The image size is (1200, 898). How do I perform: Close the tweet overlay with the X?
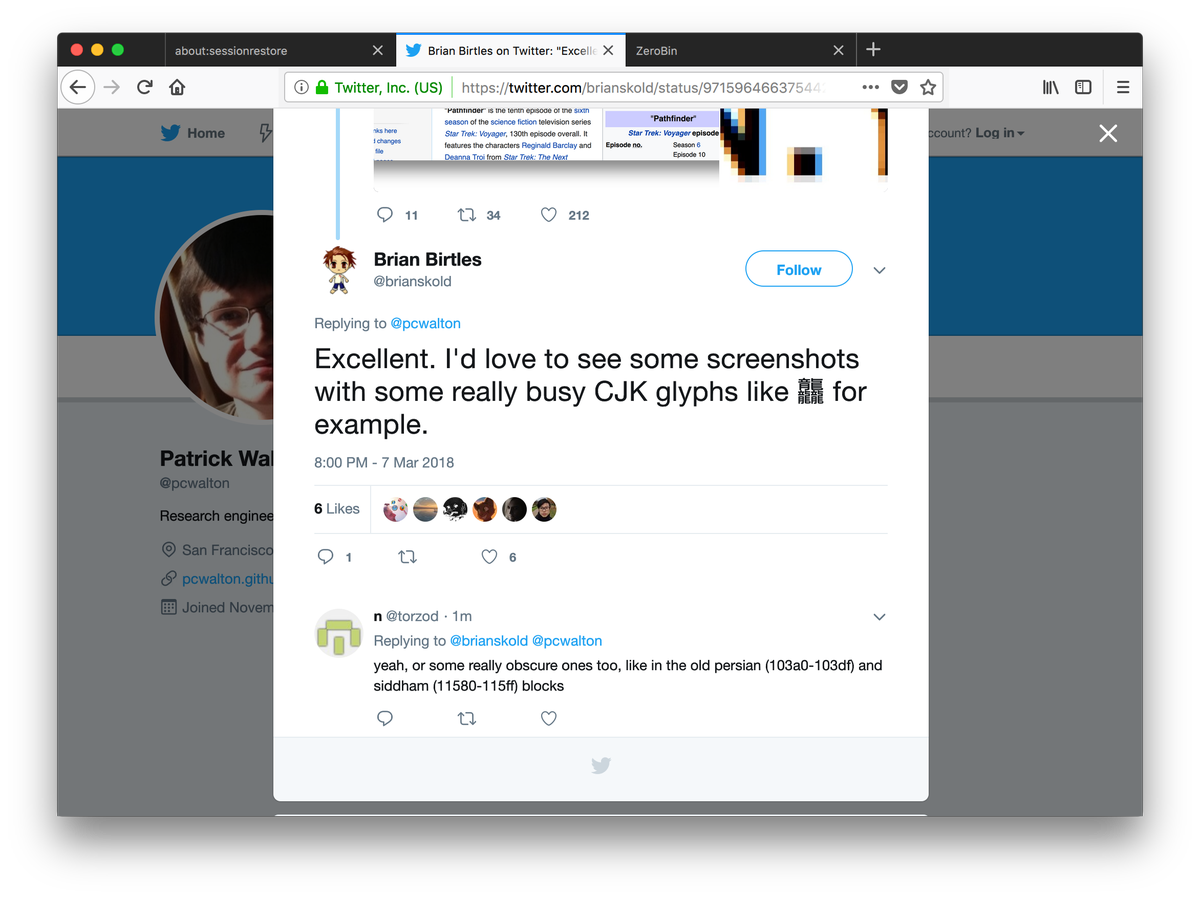(1108, 133)
